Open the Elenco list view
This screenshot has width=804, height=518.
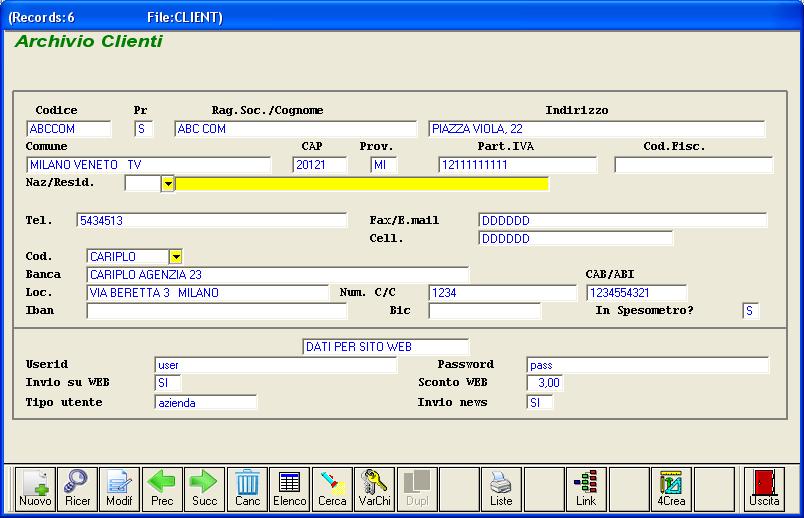point(290,488)
